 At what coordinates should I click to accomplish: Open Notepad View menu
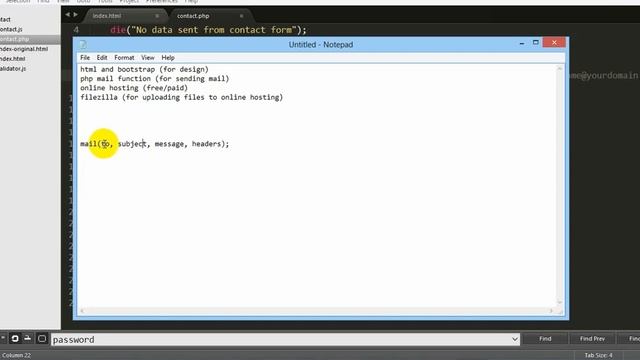148,58
